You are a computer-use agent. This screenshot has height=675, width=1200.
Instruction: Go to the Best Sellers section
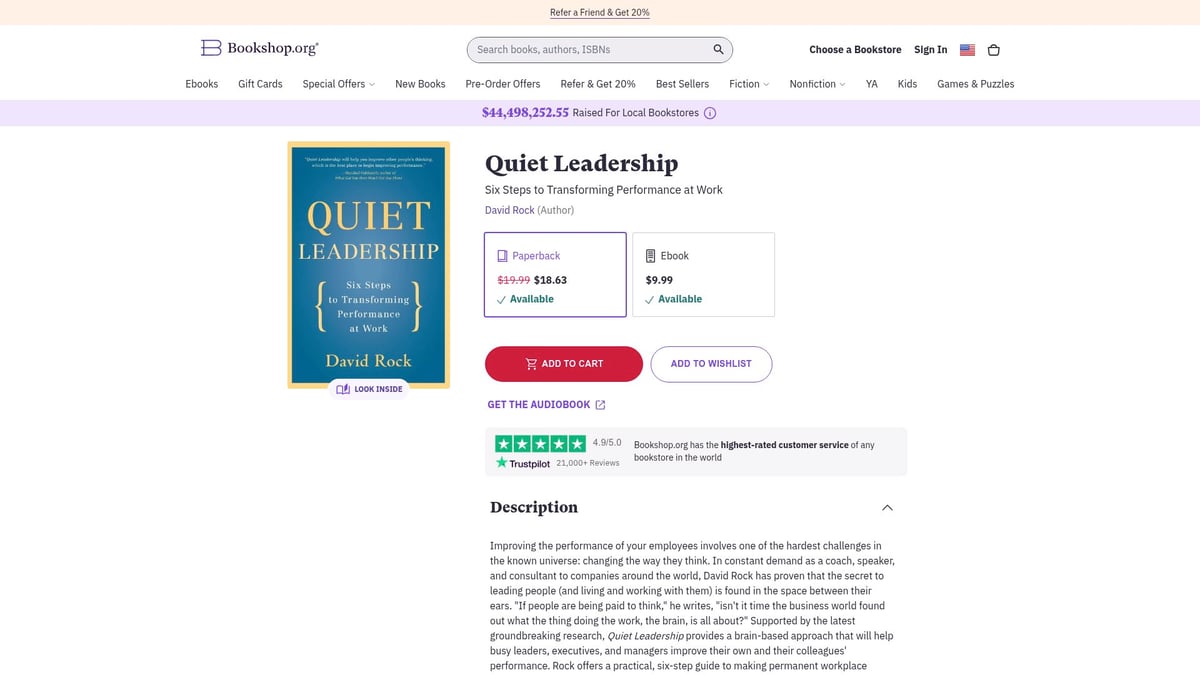682,84
